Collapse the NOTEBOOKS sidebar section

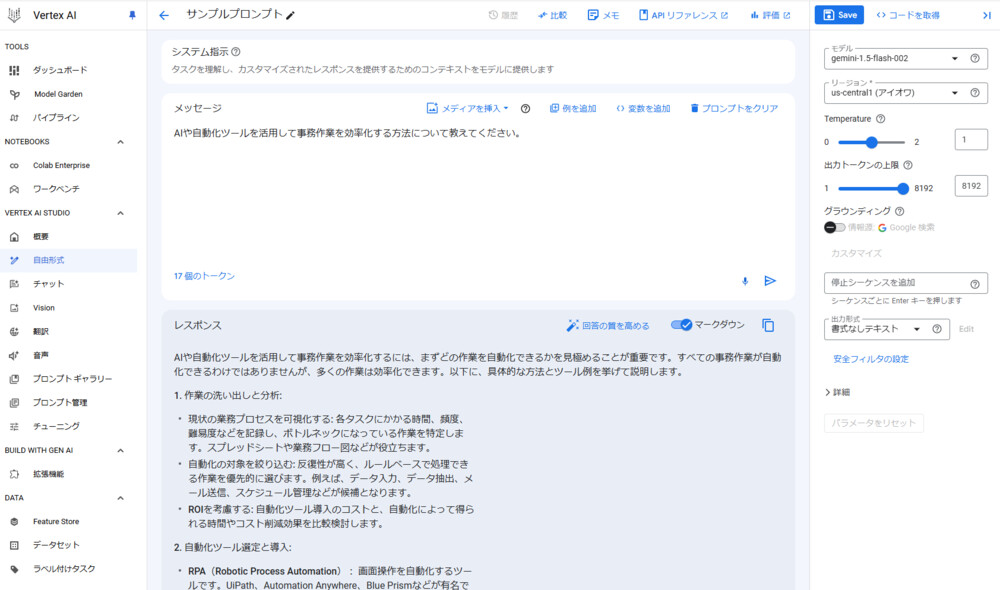pyautogui.click(x=121, y=142)
